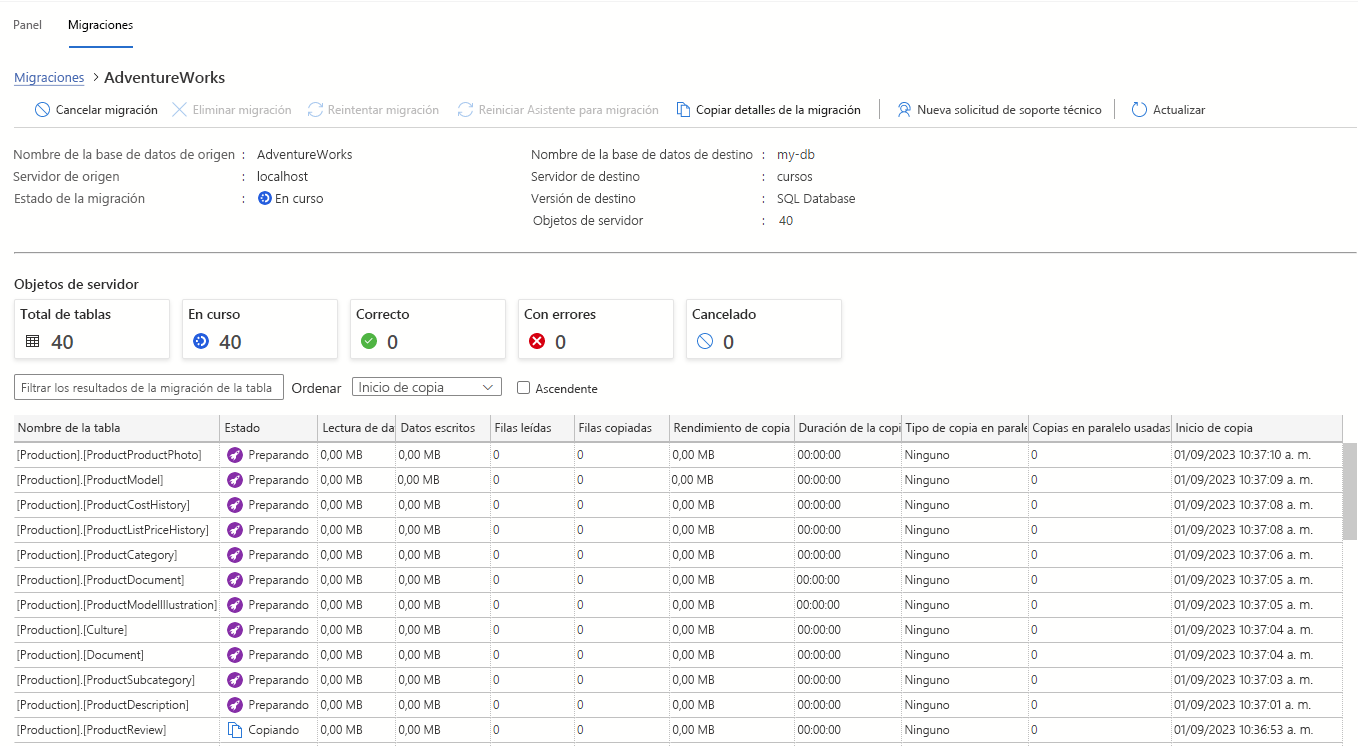Click the Filas leídas column header
The image size is (1358, 746).
(532, 428)
